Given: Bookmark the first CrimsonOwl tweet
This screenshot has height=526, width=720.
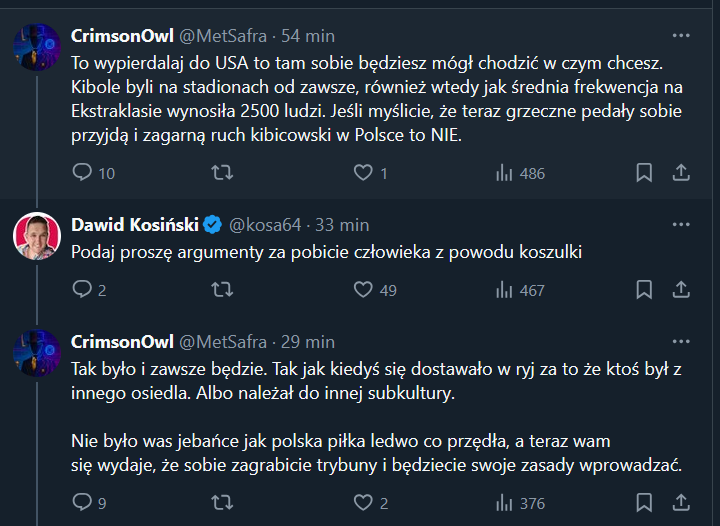Looking at the screenshot, I should pos(644,173).
